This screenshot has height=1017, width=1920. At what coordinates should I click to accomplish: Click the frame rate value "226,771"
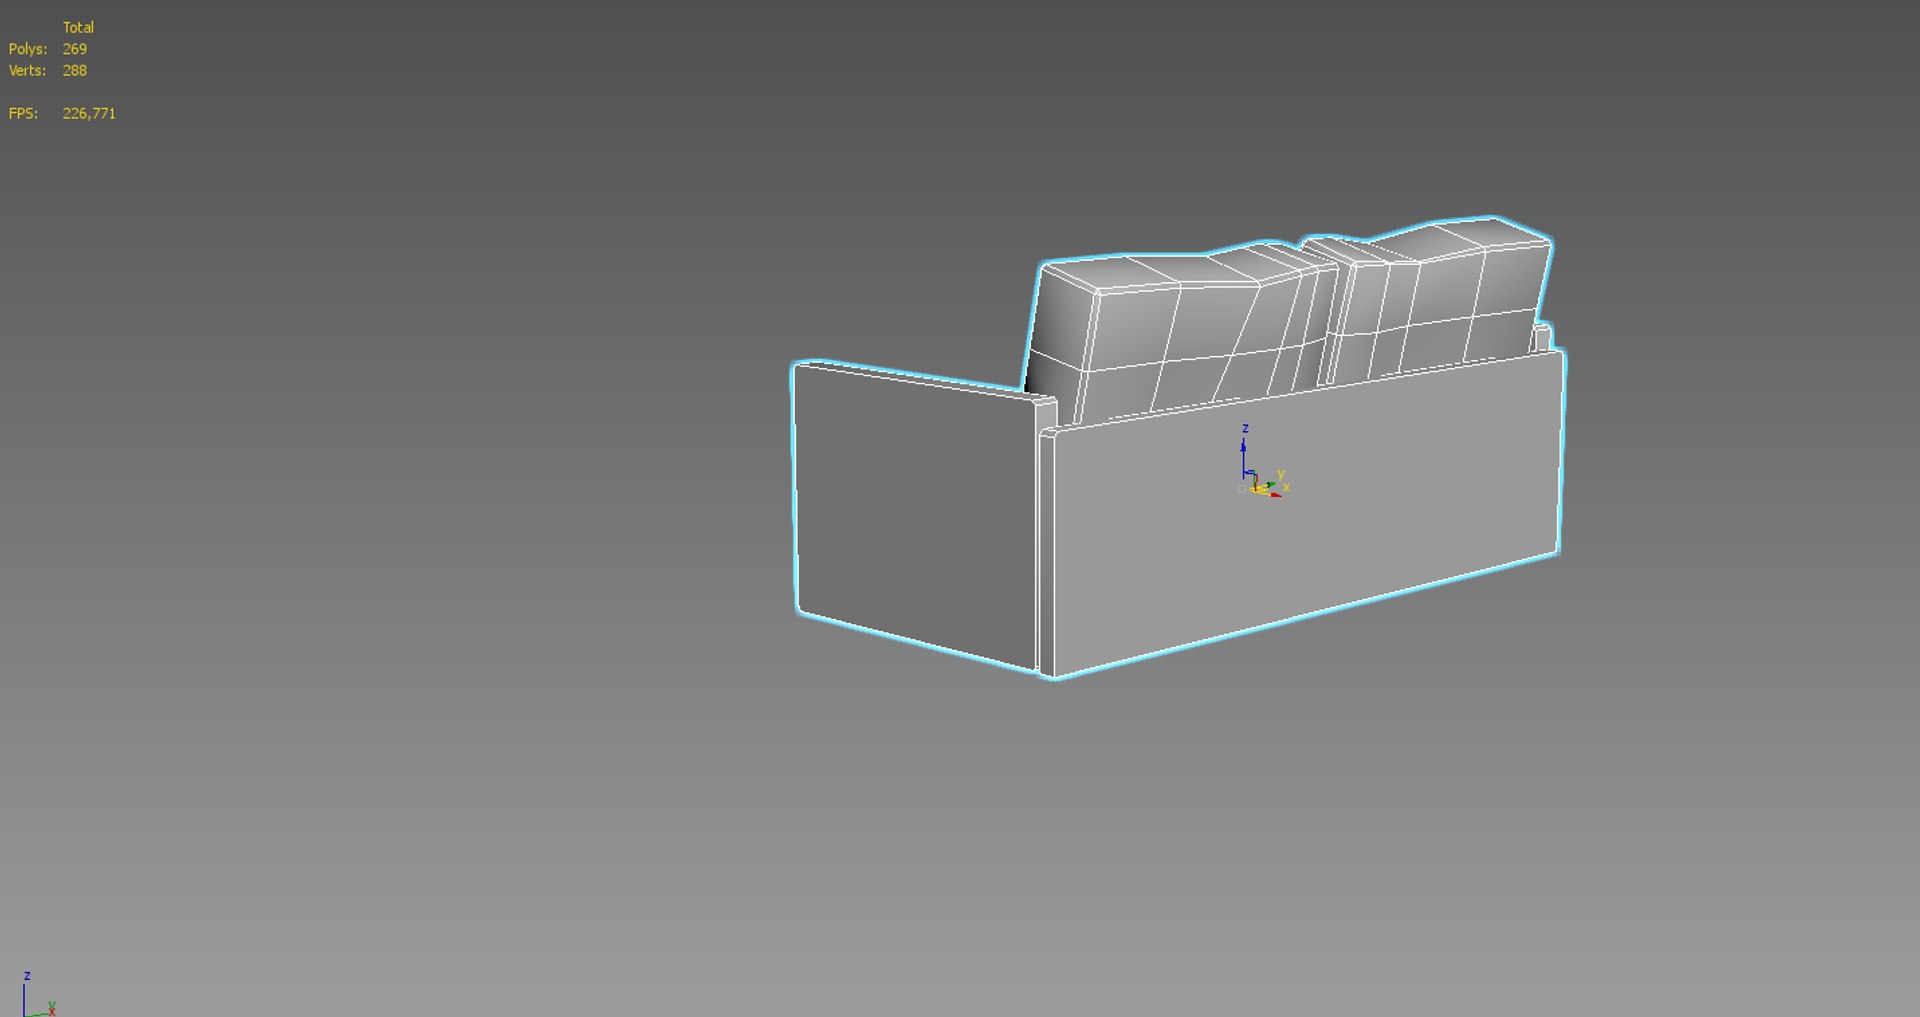[x=89, y=114]
